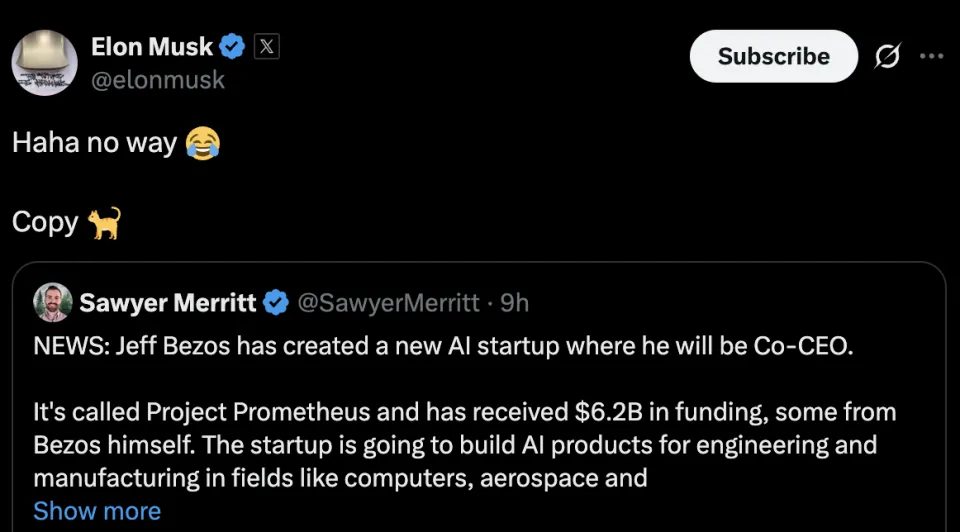
Task: Open the three-dot more options menu
Action: (x=931, y=56)
